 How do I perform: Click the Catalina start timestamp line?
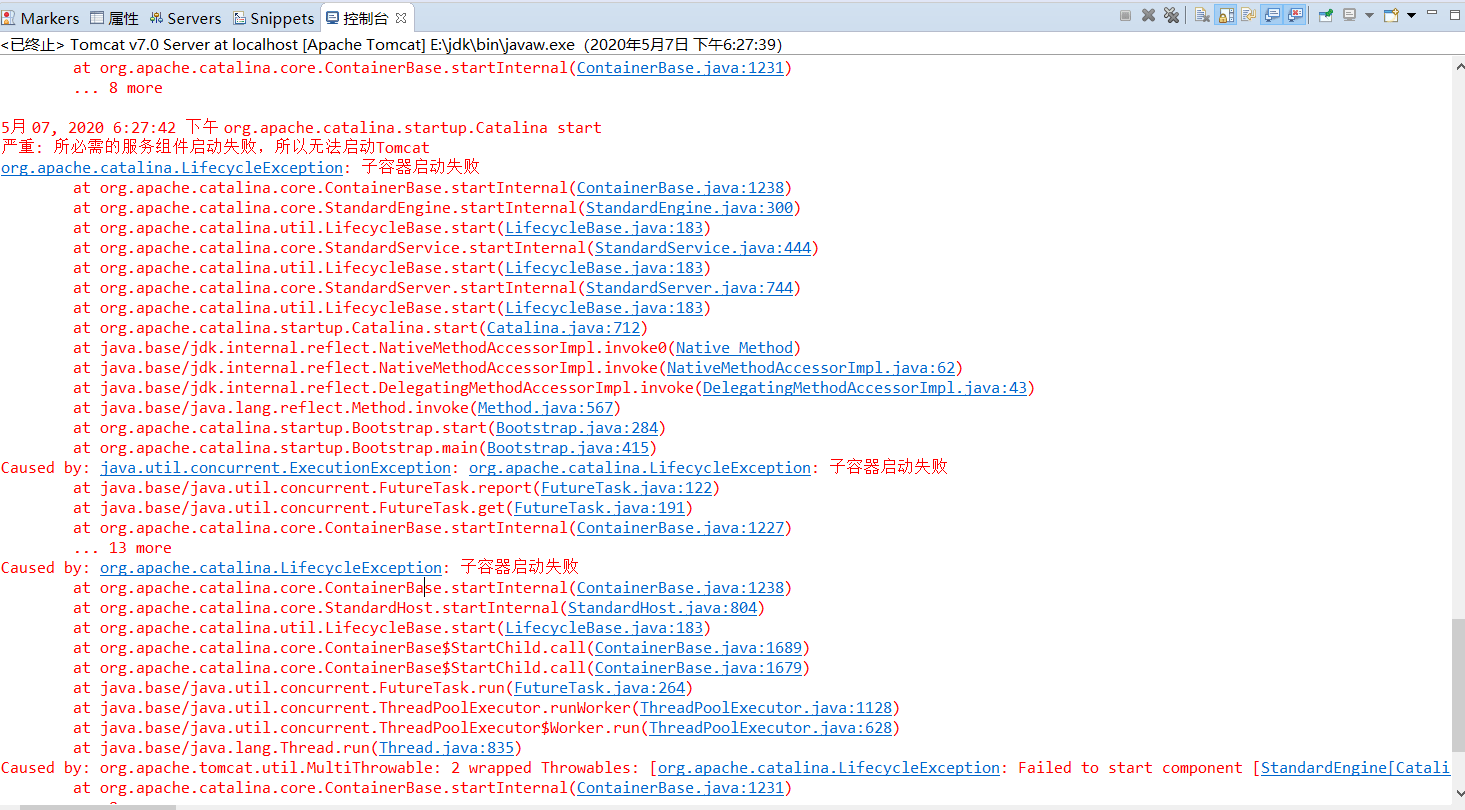coord(301,128)
